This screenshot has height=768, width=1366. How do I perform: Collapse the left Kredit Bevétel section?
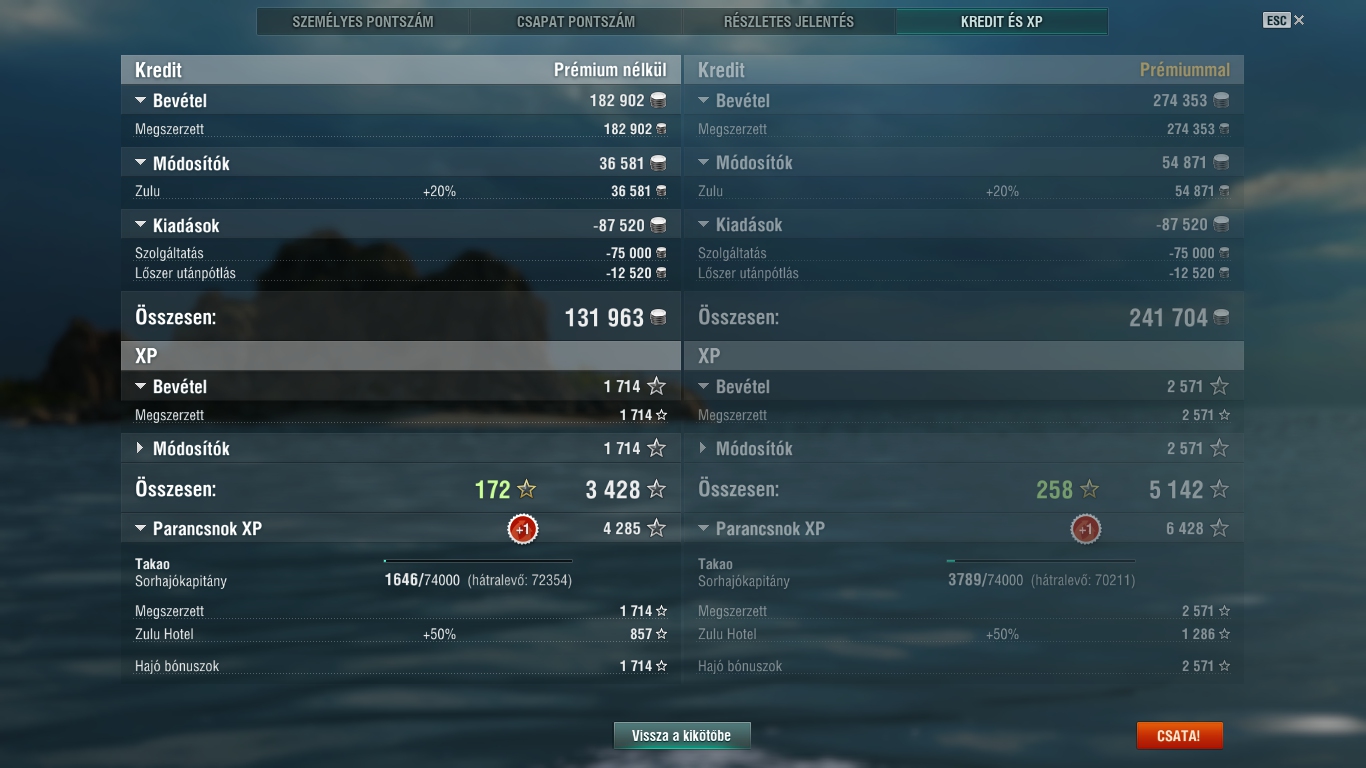141,101
